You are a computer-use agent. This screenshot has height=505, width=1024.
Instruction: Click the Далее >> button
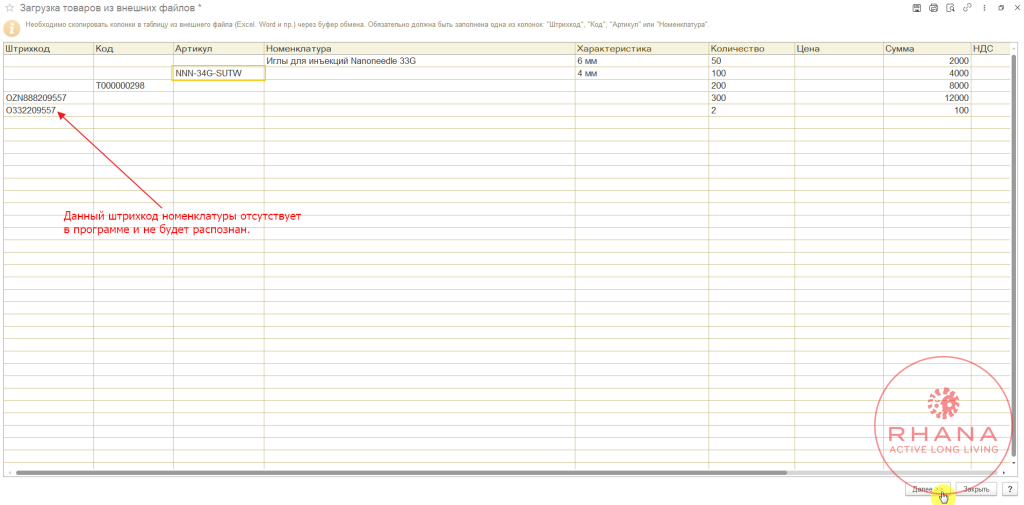pos(928,489)
